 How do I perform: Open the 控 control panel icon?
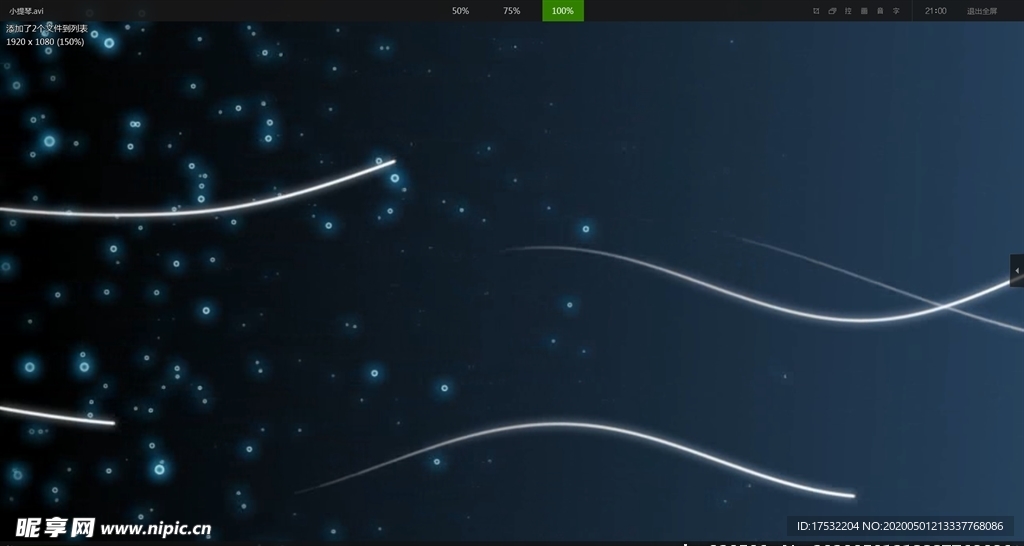click(x=848, y=11)
